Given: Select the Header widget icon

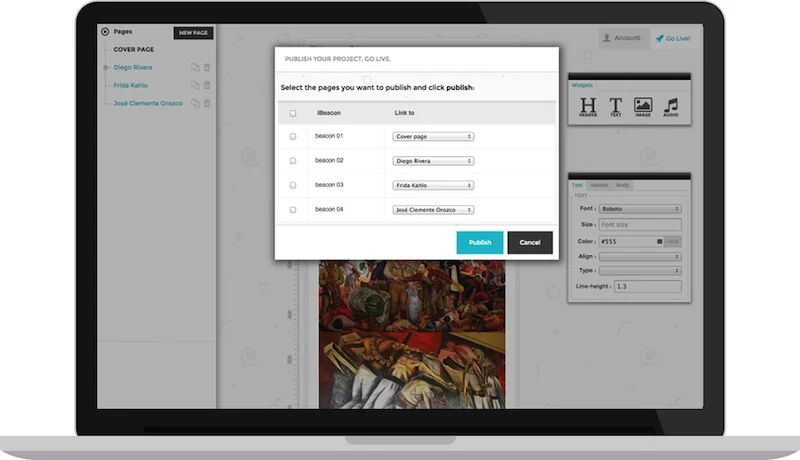Looking at the screenshot, I should (x=588, y=107).
